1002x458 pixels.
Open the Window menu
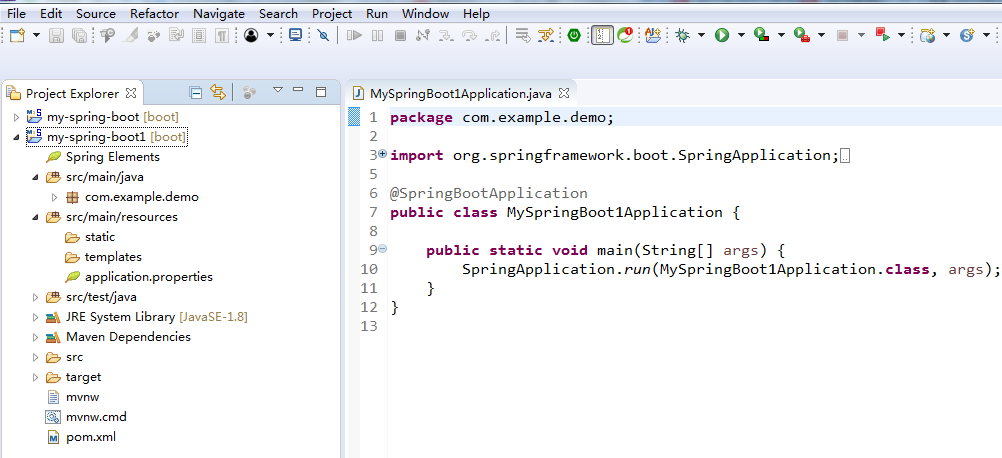426,13
